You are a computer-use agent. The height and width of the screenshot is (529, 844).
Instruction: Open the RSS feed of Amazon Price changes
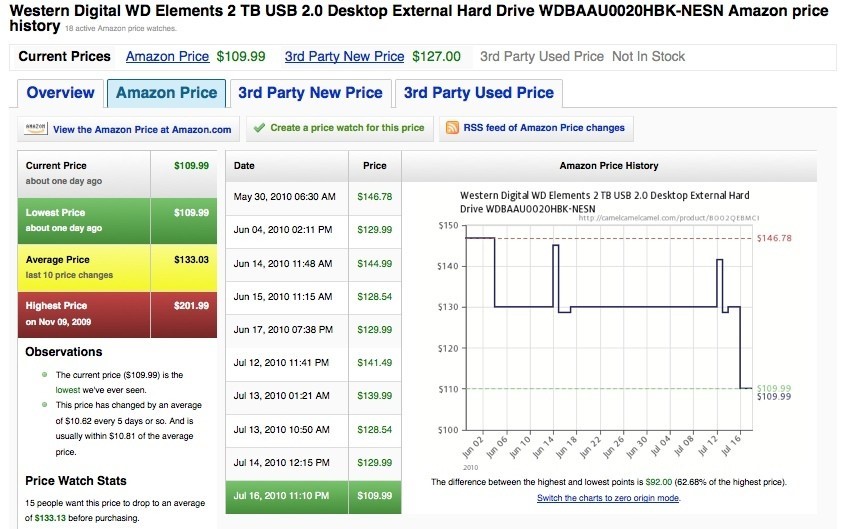coord(544,128)
